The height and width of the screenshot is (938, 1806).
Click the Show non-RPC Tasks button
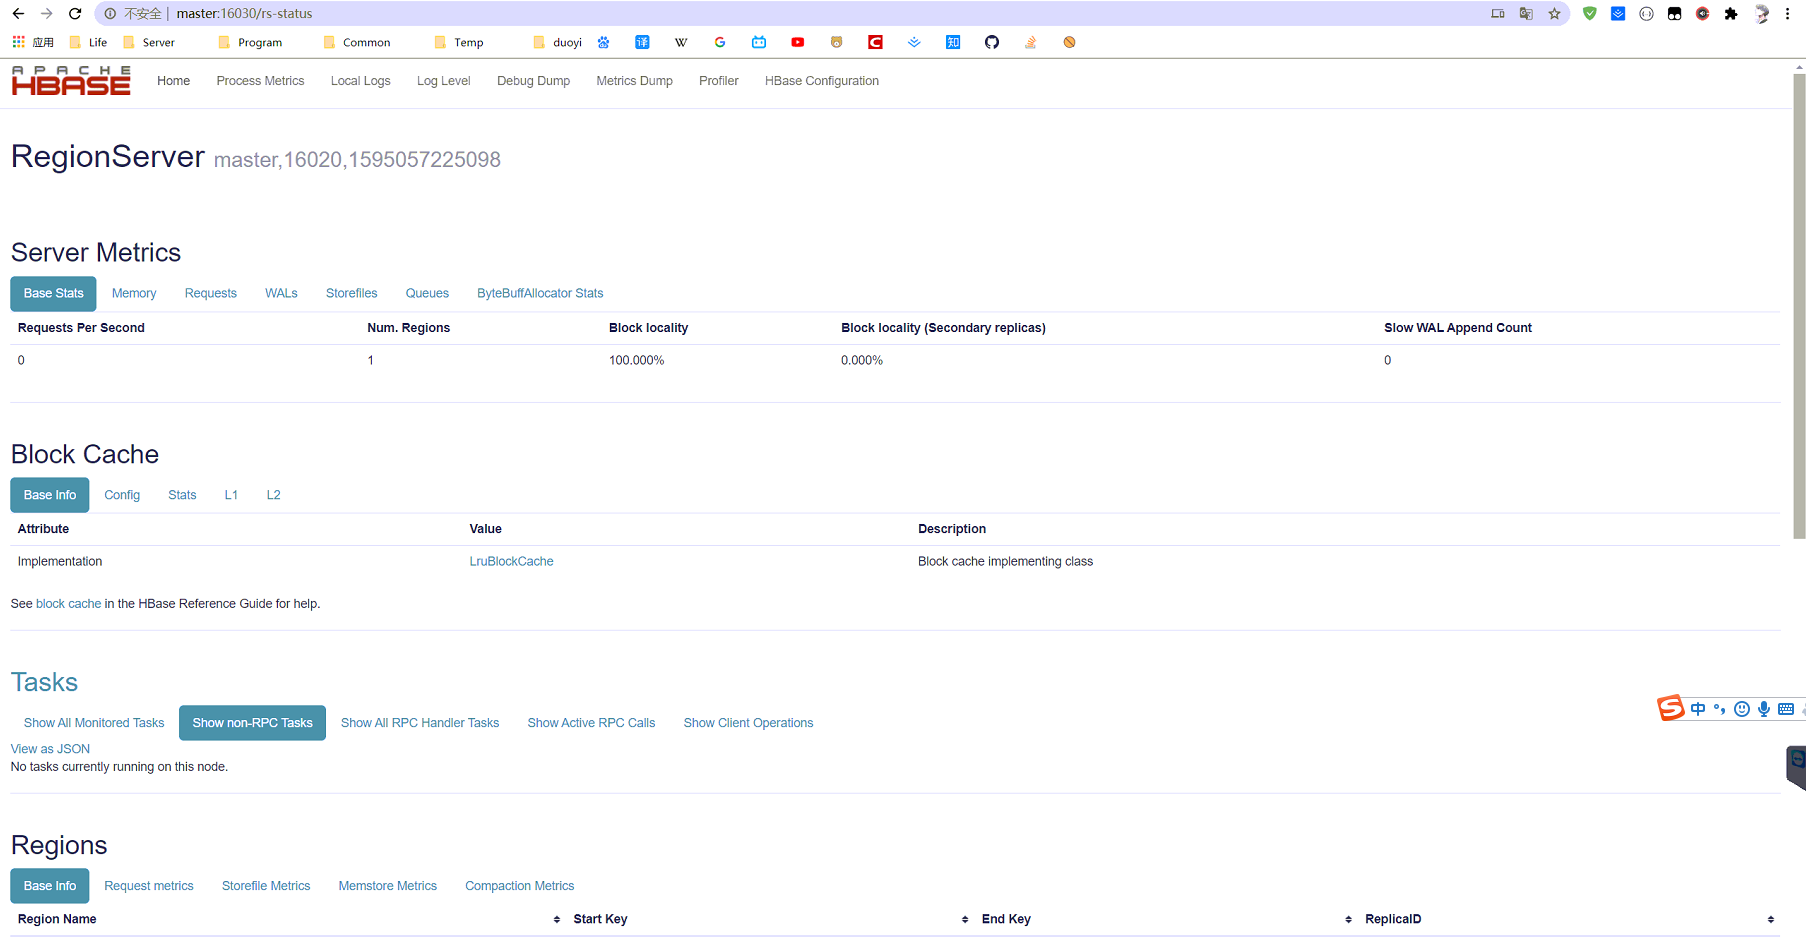pos(252,723)
